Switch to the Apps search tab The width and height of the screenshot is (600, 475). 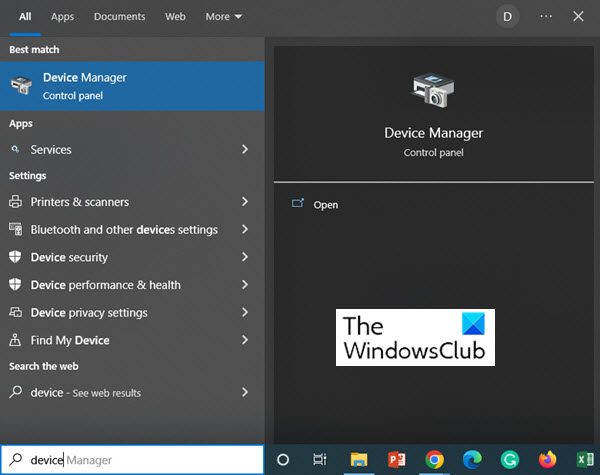coord(62,17)
